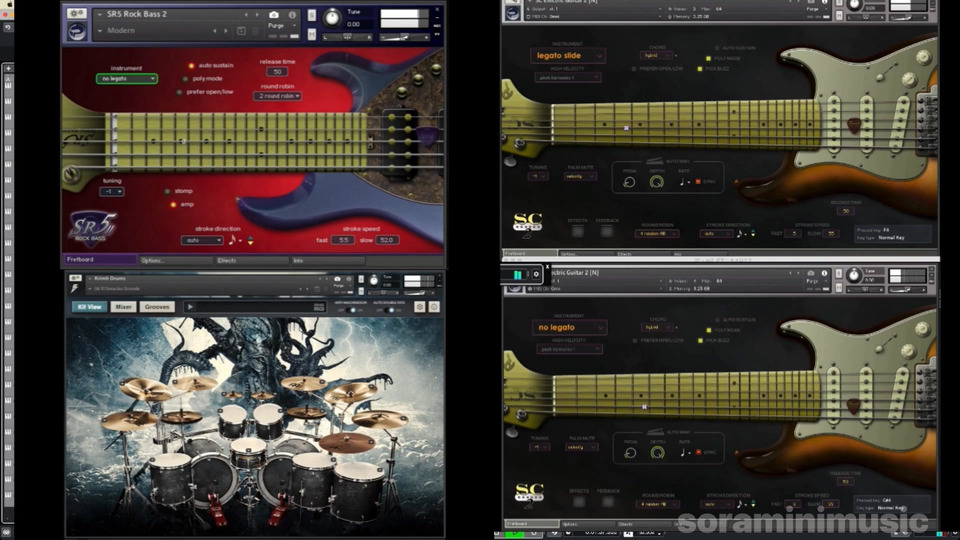Open the upper guitar chord 'hybrid' dropdown

coord(656,55)
